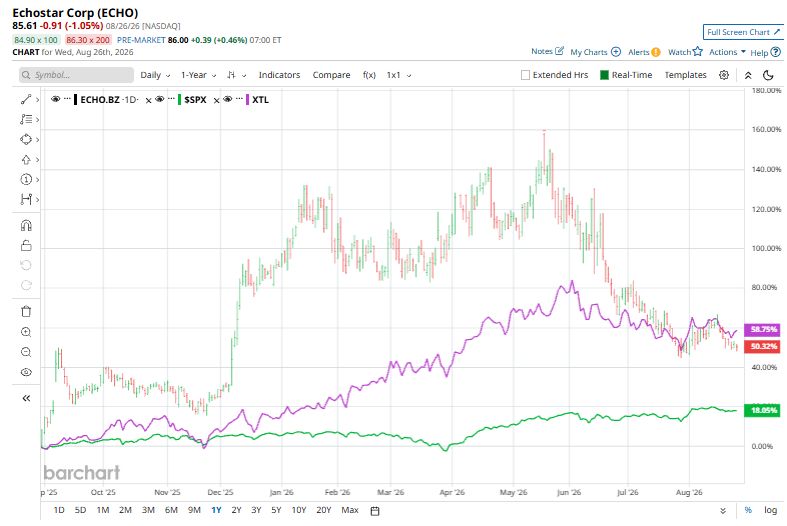Screen dimensions: 787x526
Task: Delete drawings with trash icon
Action: click(26, 311)
